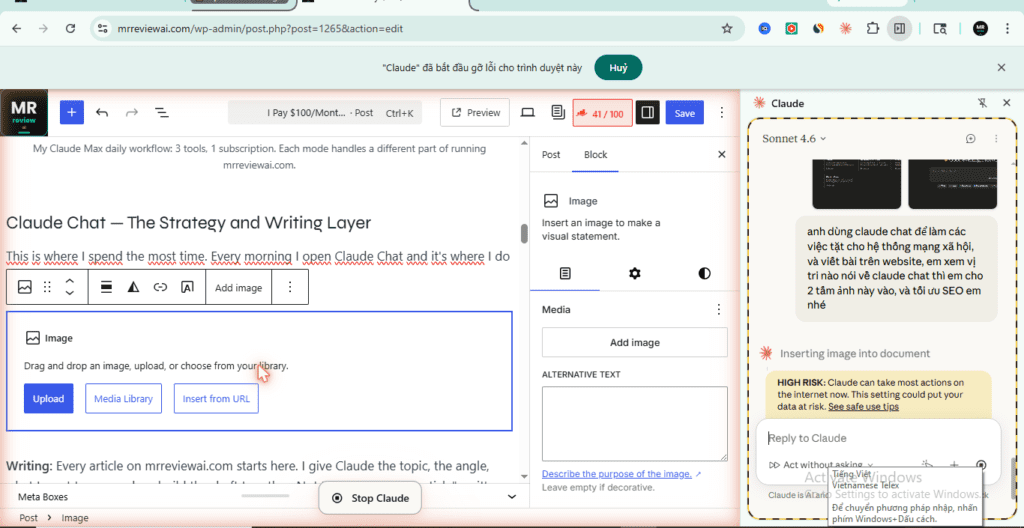The image size is (1024, 528).
Task: Close the Claude side panel
Action: pos(1006,103)
